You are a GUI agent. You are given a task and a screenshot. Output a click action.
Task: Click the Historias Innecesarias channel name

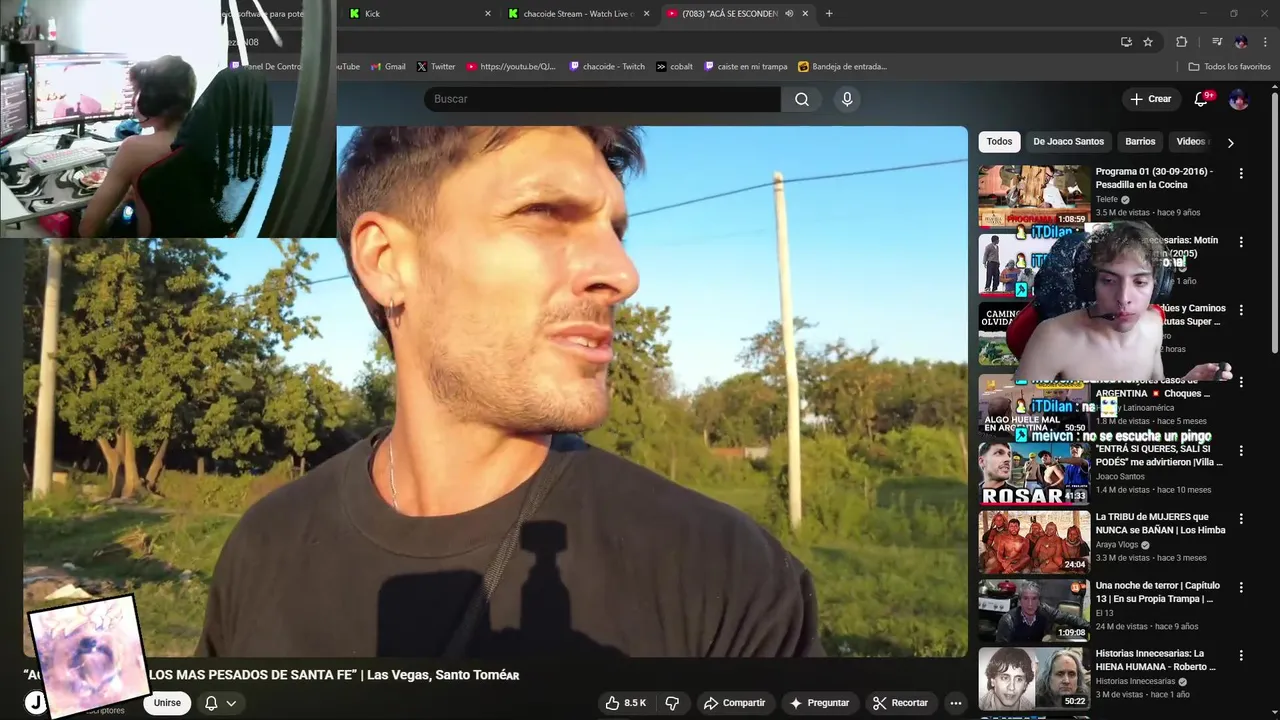pos(1135,681)
